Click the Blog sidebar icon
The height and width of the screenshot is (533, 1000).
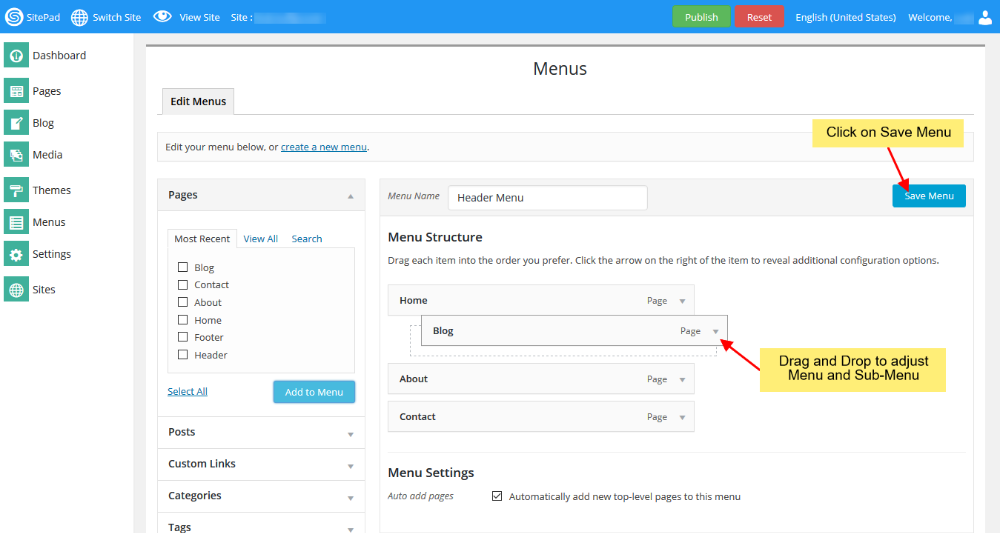tap(16, 123)
